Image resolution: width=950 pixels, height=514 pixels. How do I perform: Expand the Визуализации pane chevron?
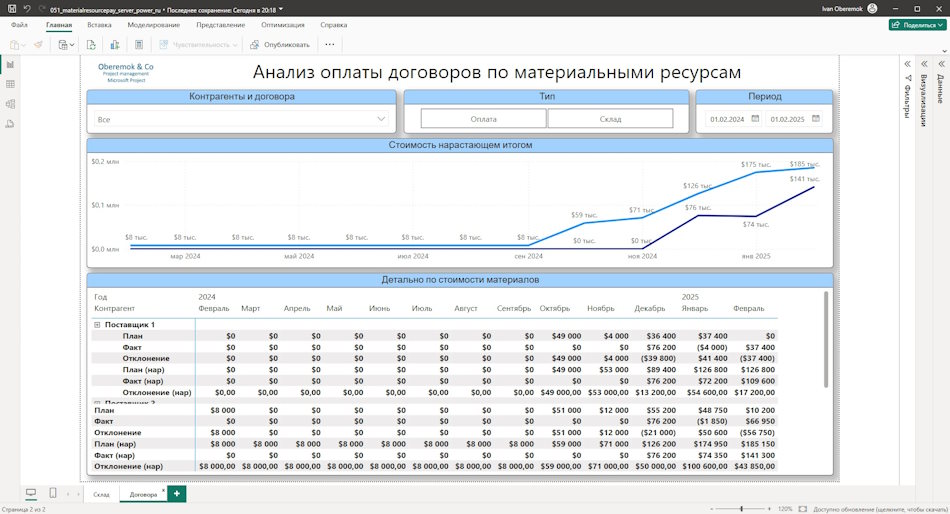tap(925, 64)
